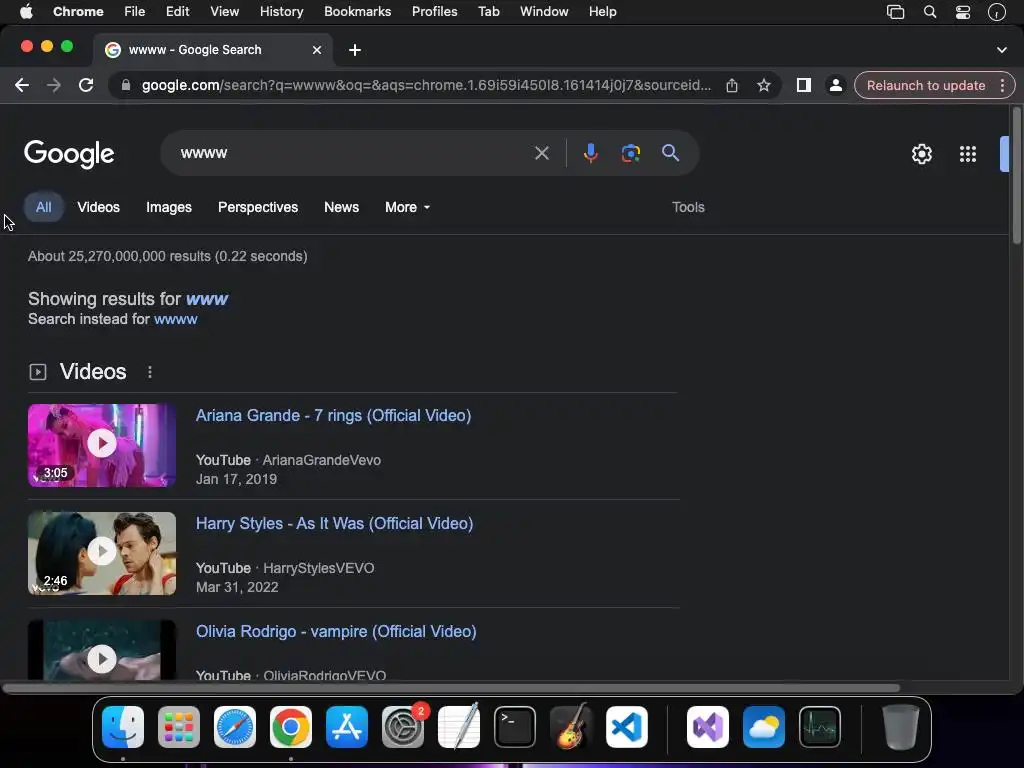Play the vampire video thumbnail
The width and height of the screenshot is (1024, 768).
tap(102, 650)
